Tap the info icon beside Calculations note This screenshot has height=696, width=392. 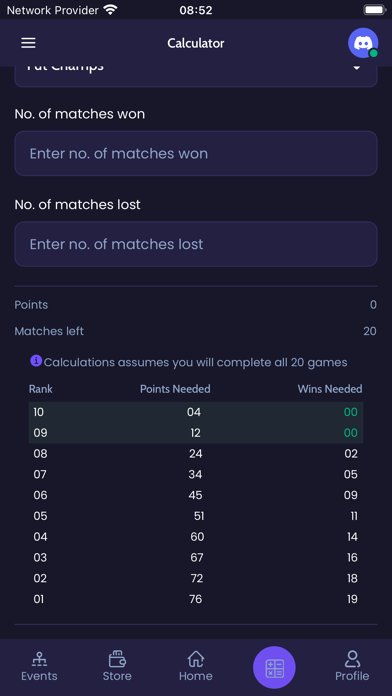(36, 360)
